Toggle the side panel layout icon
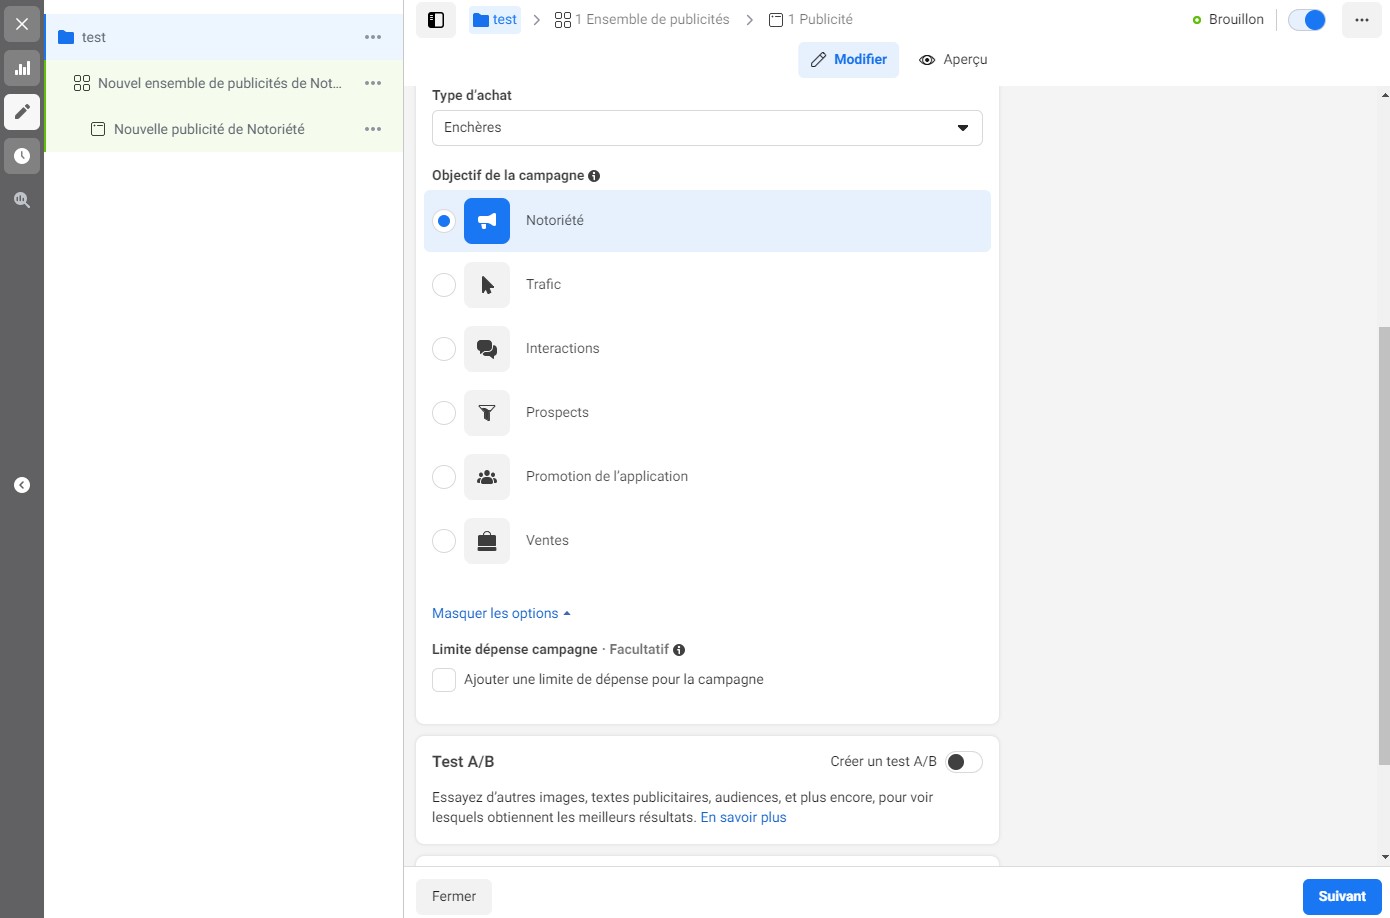 (436, 20)
